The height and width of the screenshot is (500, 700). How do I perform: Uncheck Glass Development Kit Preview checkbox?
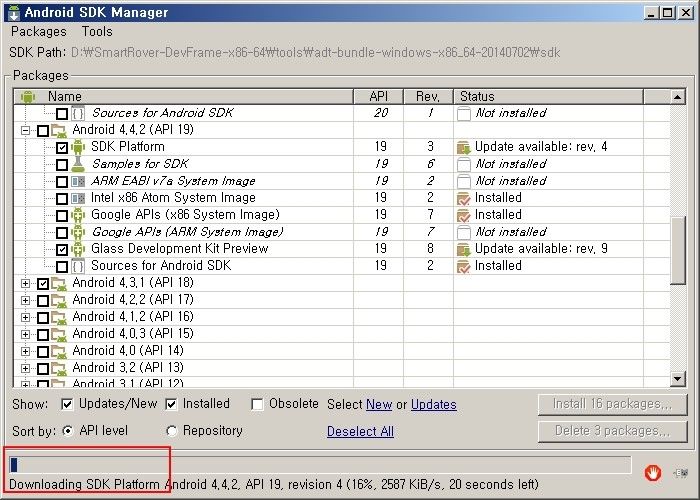62,250
